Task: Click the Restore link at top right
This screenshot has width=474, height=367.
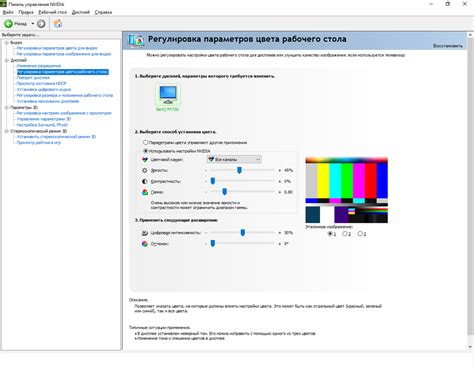Action: (448, 46)
